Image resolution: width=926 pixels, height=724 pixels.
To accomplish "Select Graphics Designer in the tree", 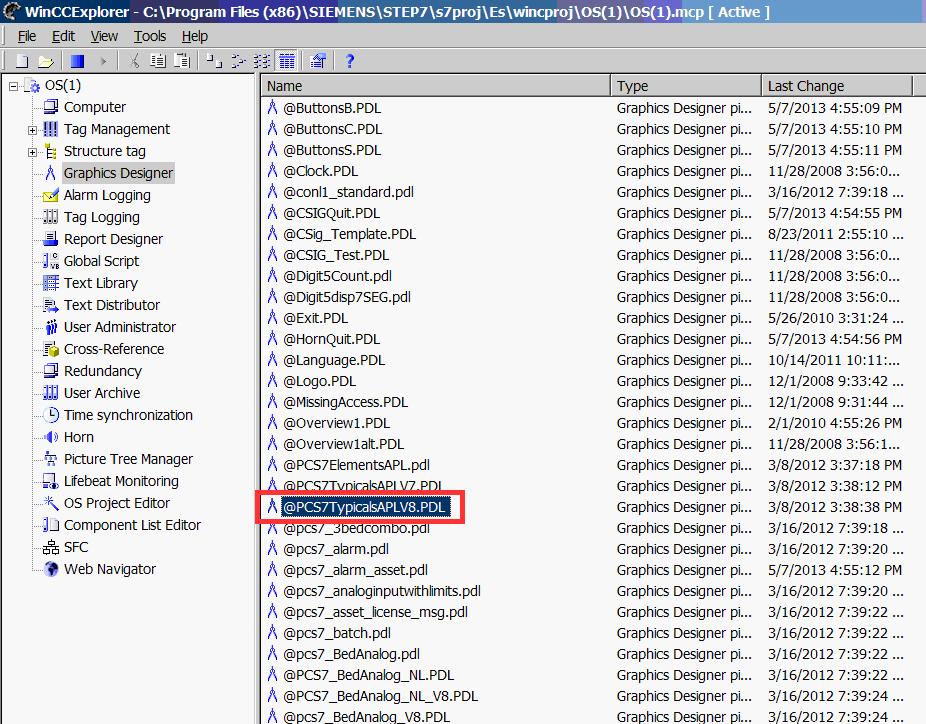I will point(118,173).
